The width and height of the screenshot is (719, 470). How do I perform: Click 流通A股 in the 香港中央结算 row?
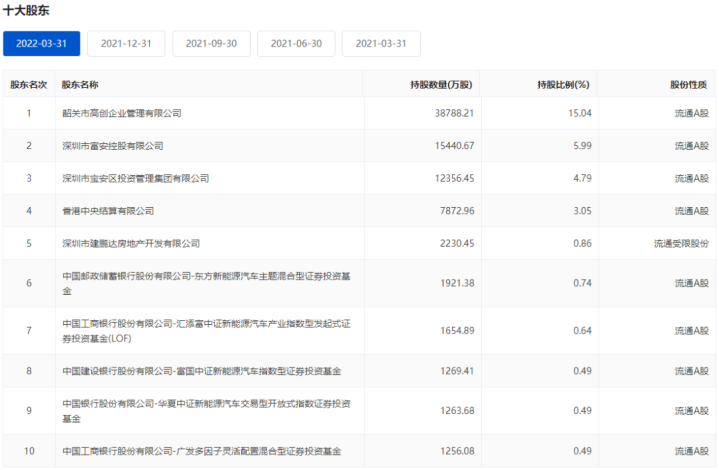[691, 211]
